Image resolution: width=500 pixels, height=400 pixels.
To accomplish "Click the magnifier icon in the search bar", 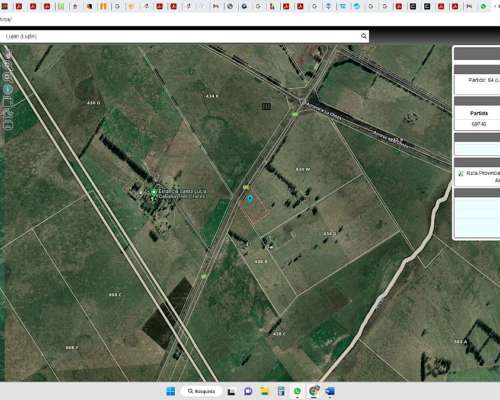I will coord(364,36).
